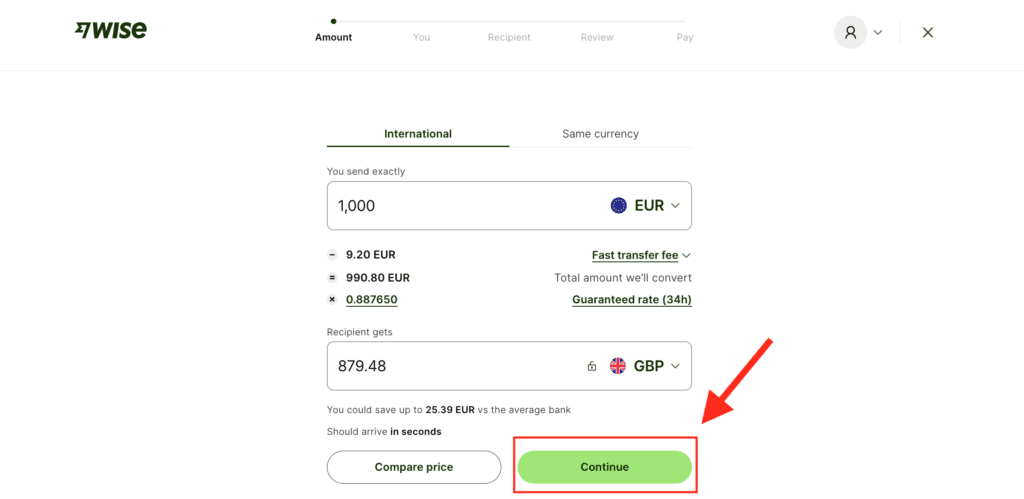Image resolution: width=1024 pixels, height=499 pixels.
Task: Click the minus fee icon
Action: coord(332,255)
